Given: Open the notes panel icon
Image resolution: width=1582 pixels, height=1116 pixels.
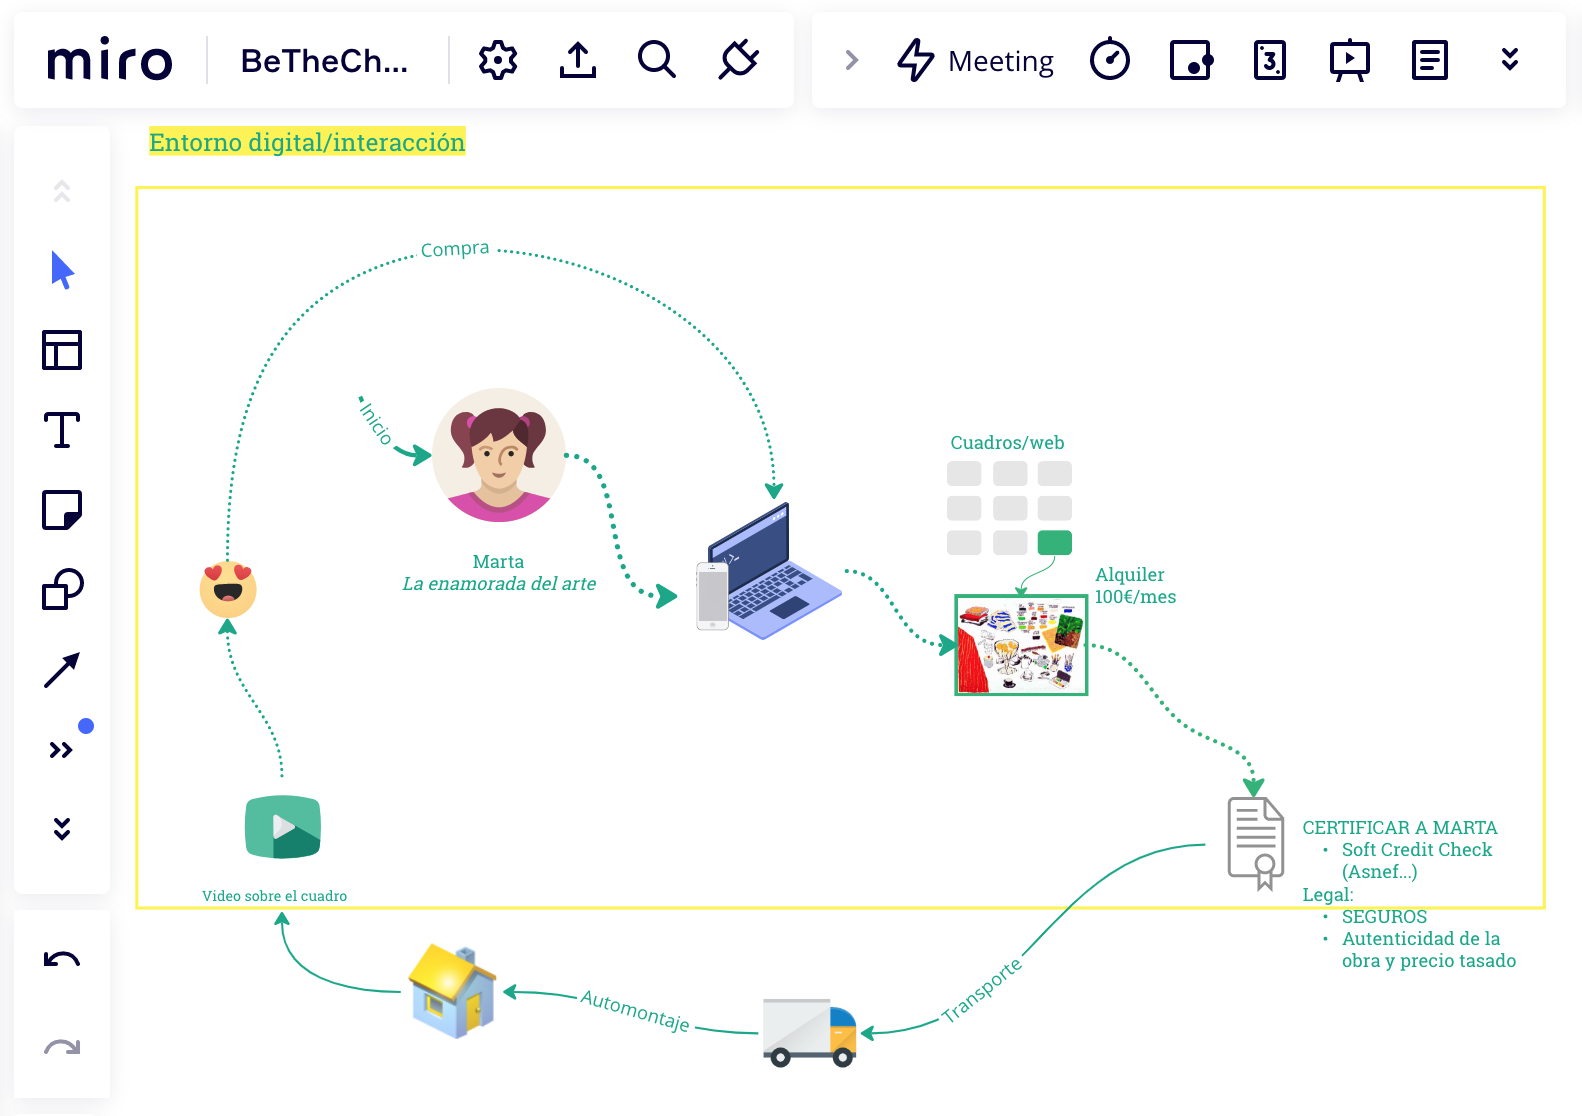Looking at the screenshot, I should point(1429,60).
